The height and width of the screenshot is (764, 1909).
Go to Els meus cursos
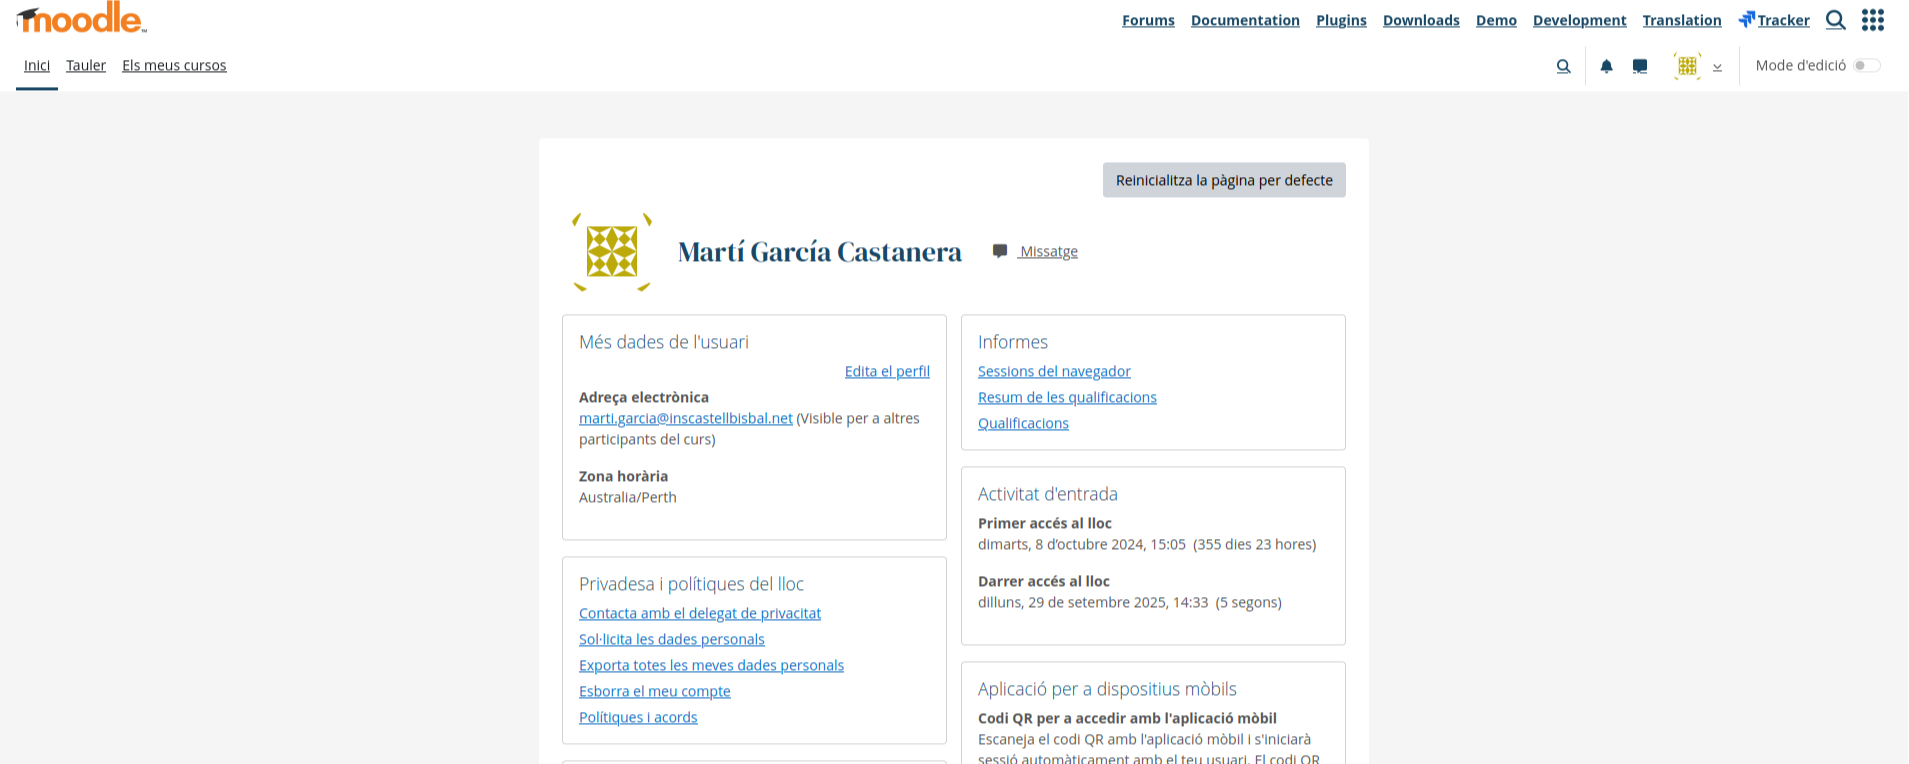[x=174, y=66]
